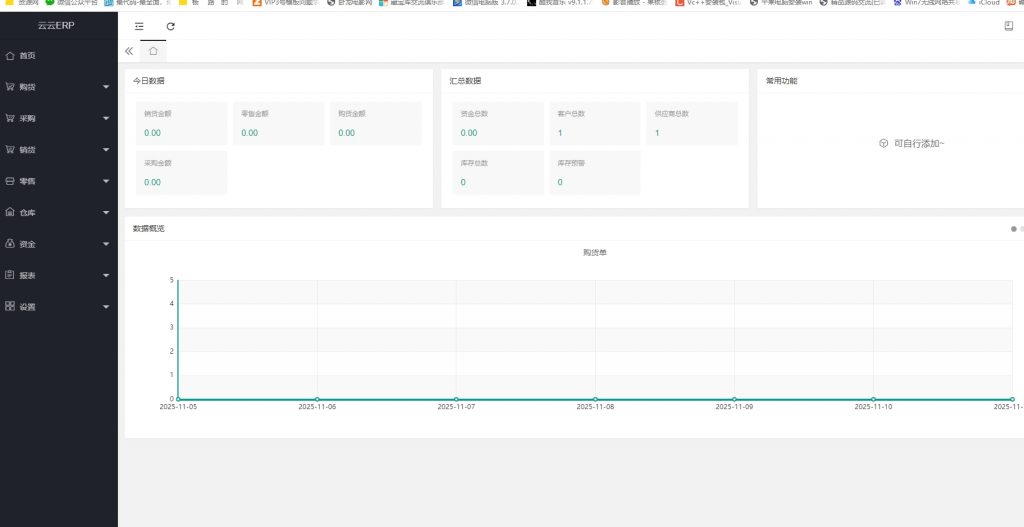Screen dimensions: 1024x527
Task: Click the chart data point for 2025-11-07
Action: click(456, 399)
